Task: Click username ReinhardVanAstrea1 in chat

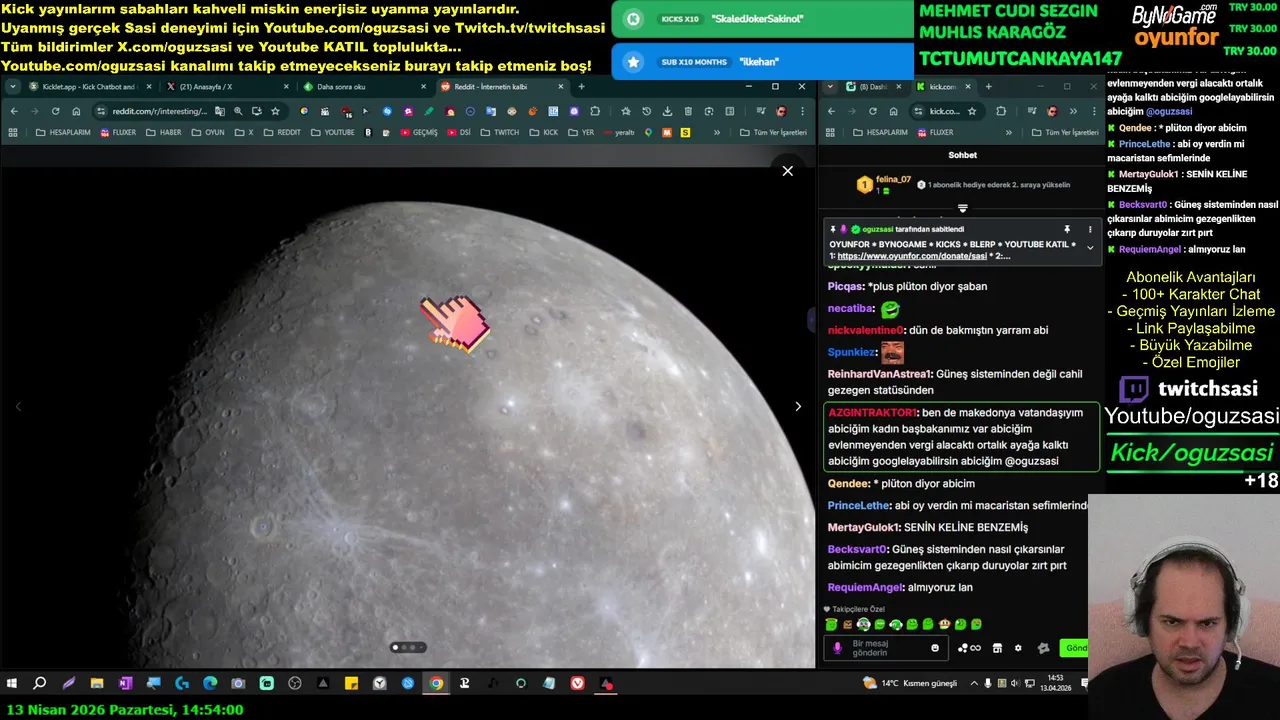Action: 880,374
